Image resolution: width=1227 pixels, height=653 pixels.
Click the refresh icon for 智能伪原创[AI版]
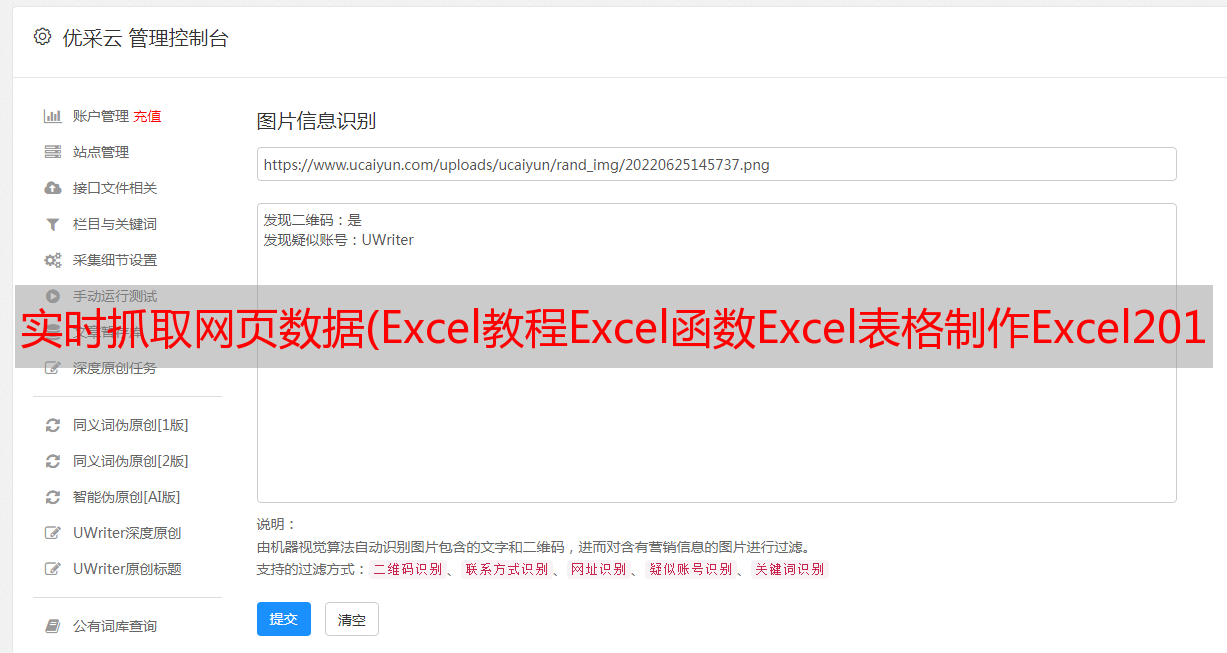pyautogui.click(x=53, y=497)
